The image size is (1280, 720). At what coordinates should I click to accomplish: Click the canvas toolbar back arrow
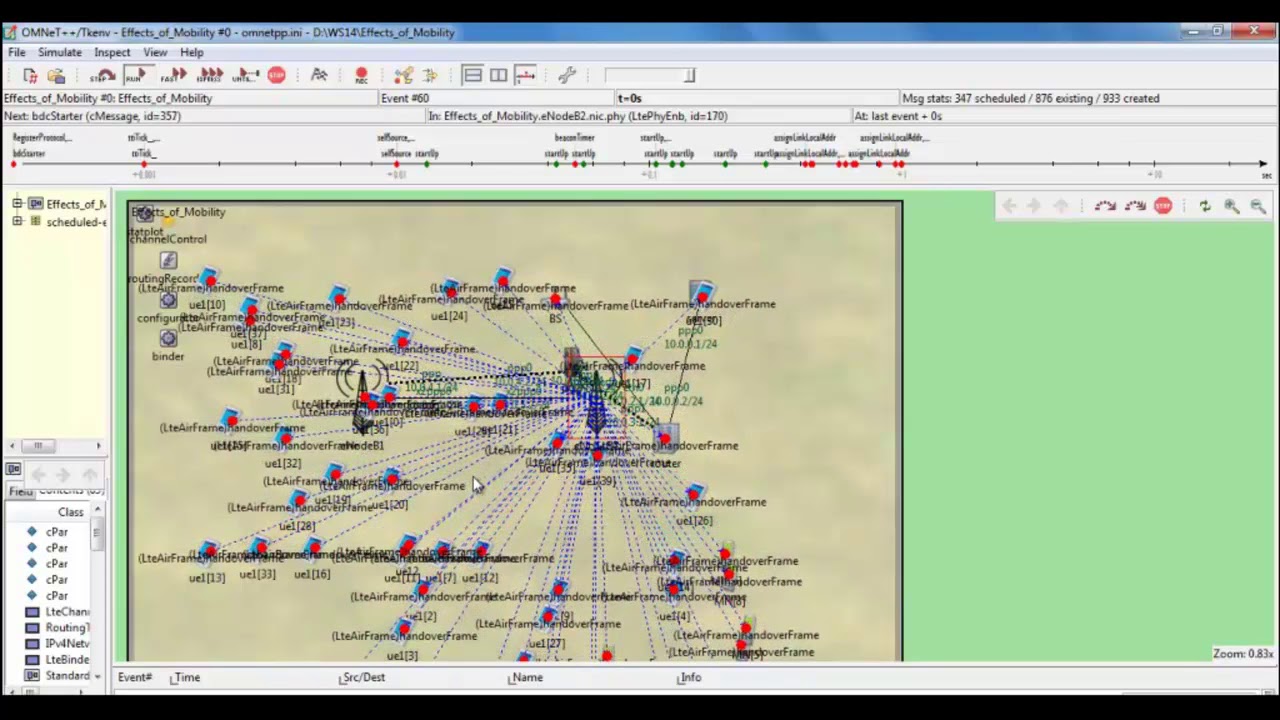click(x=1009, y=206)
